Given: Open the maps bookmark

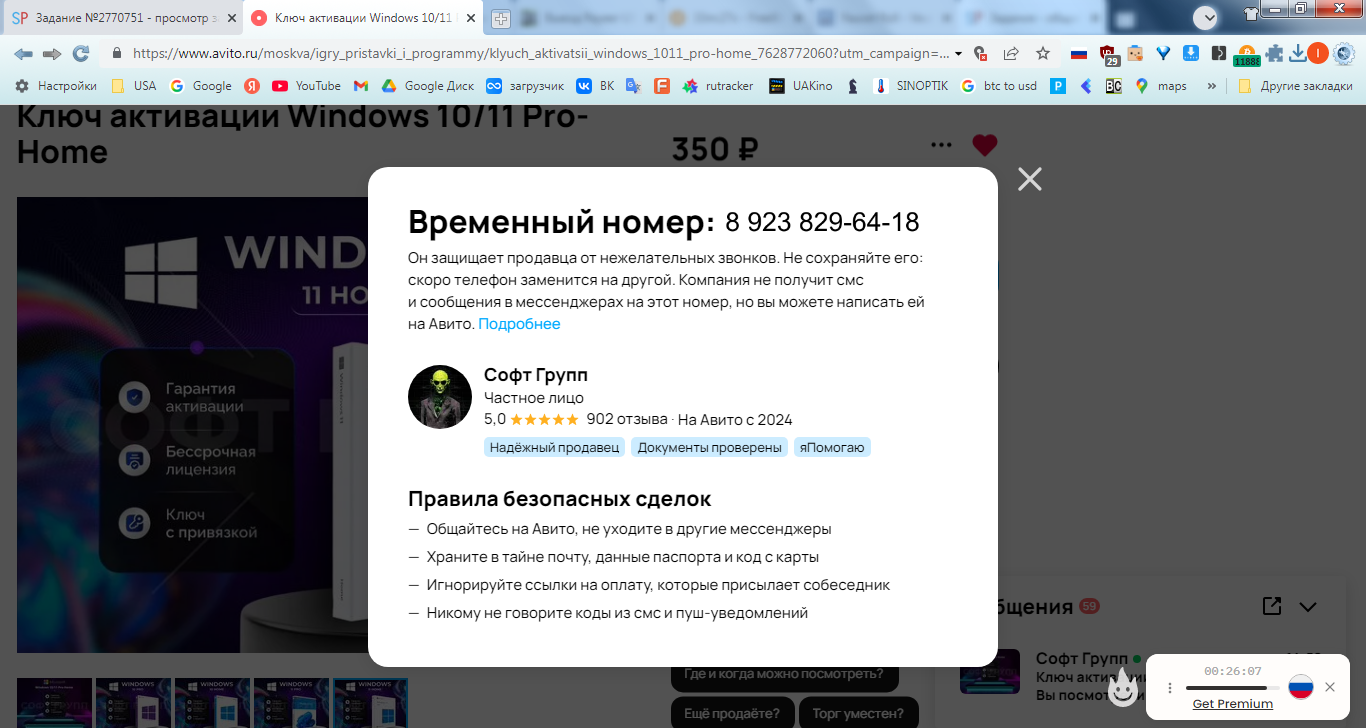Looking at the screenshot, I should (x=1161, y=86).
